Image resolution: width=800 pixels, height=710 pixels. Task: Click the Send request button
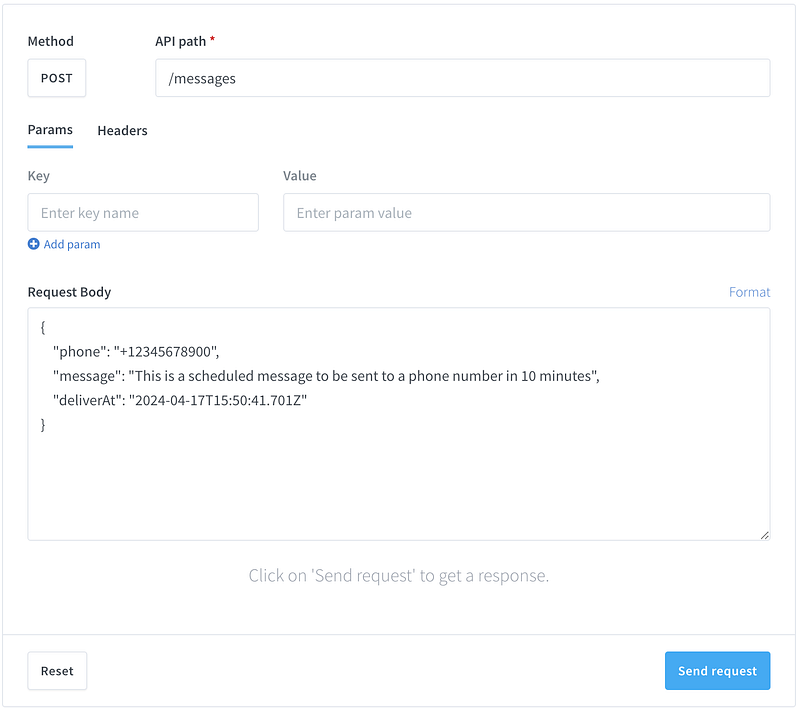point(717,671)
